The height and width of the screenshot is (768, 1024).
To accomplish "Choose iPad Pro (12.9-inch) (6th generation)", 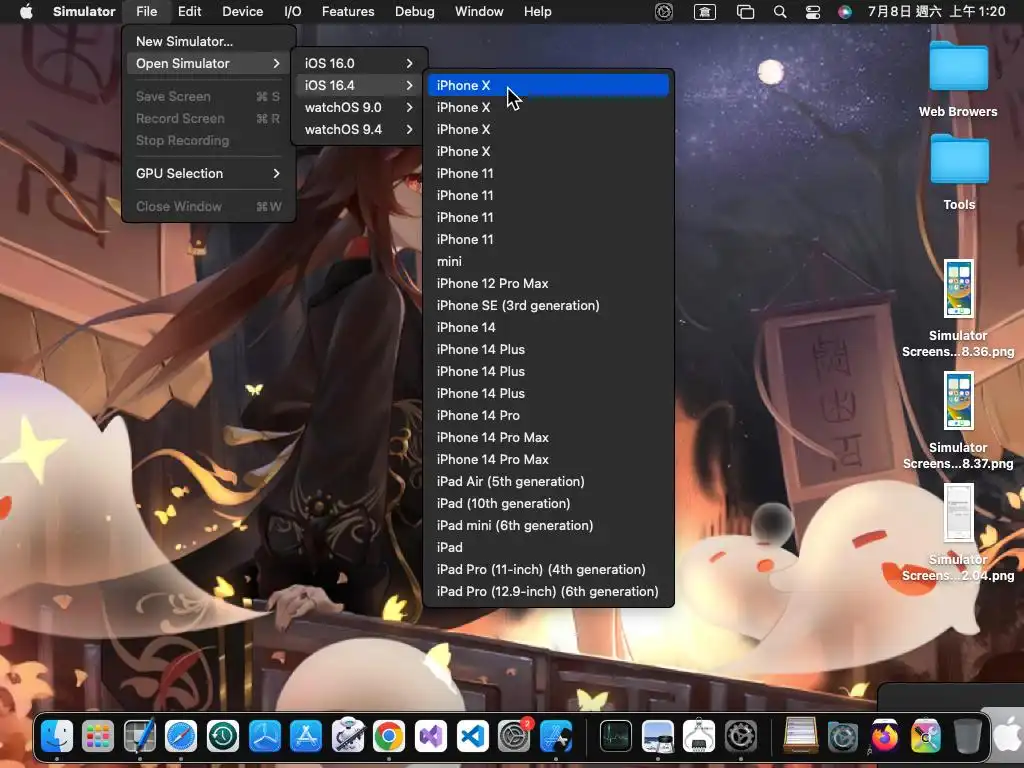I will pyautogui.click(x=549, y=592).
